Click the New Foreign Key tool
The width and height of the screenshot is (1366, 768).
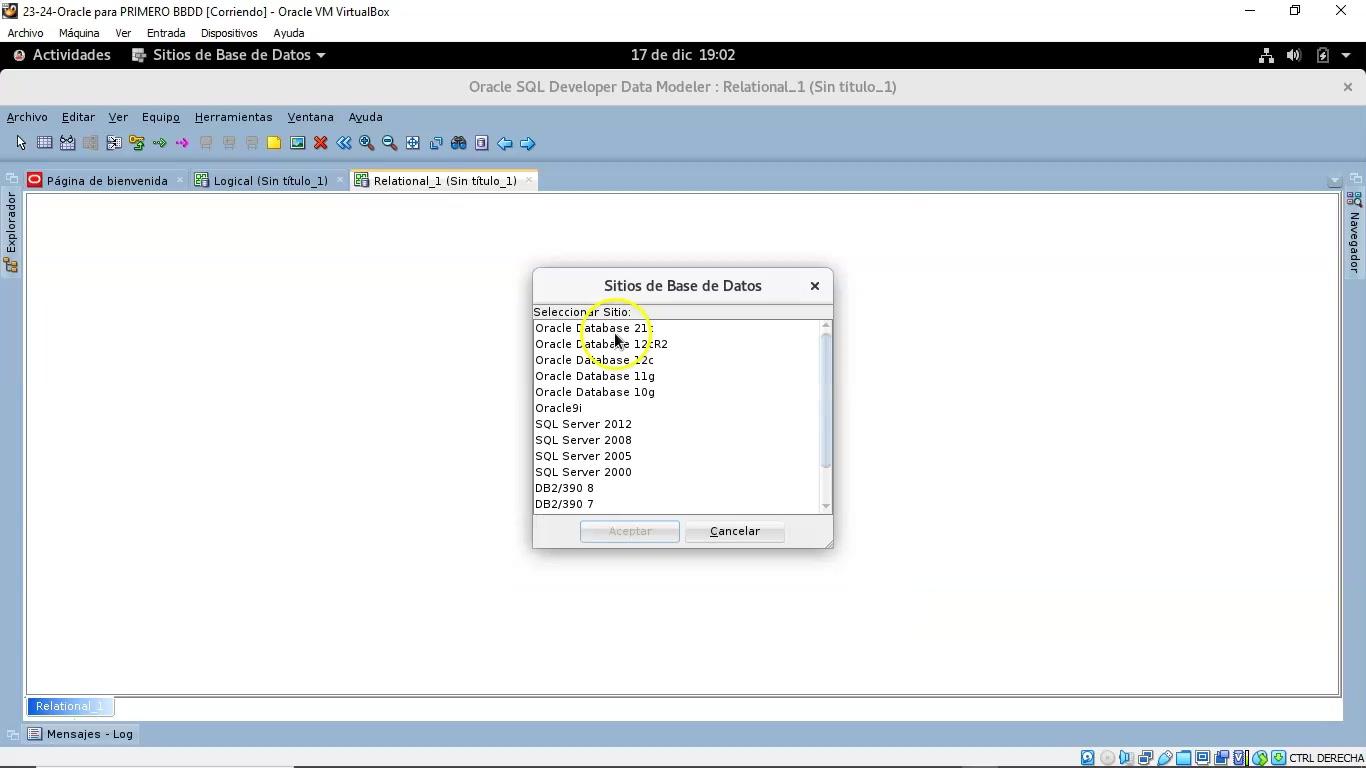(x=136, y=143)
